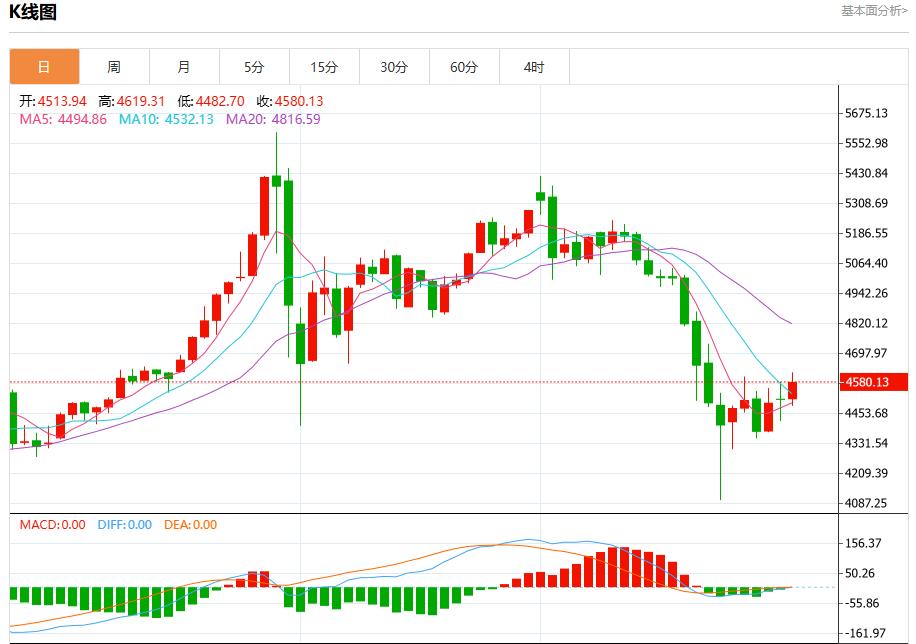This screenshot has width=916, height=644.
Task: Click the 收 closing price value
Action: (x=299, y=101)
